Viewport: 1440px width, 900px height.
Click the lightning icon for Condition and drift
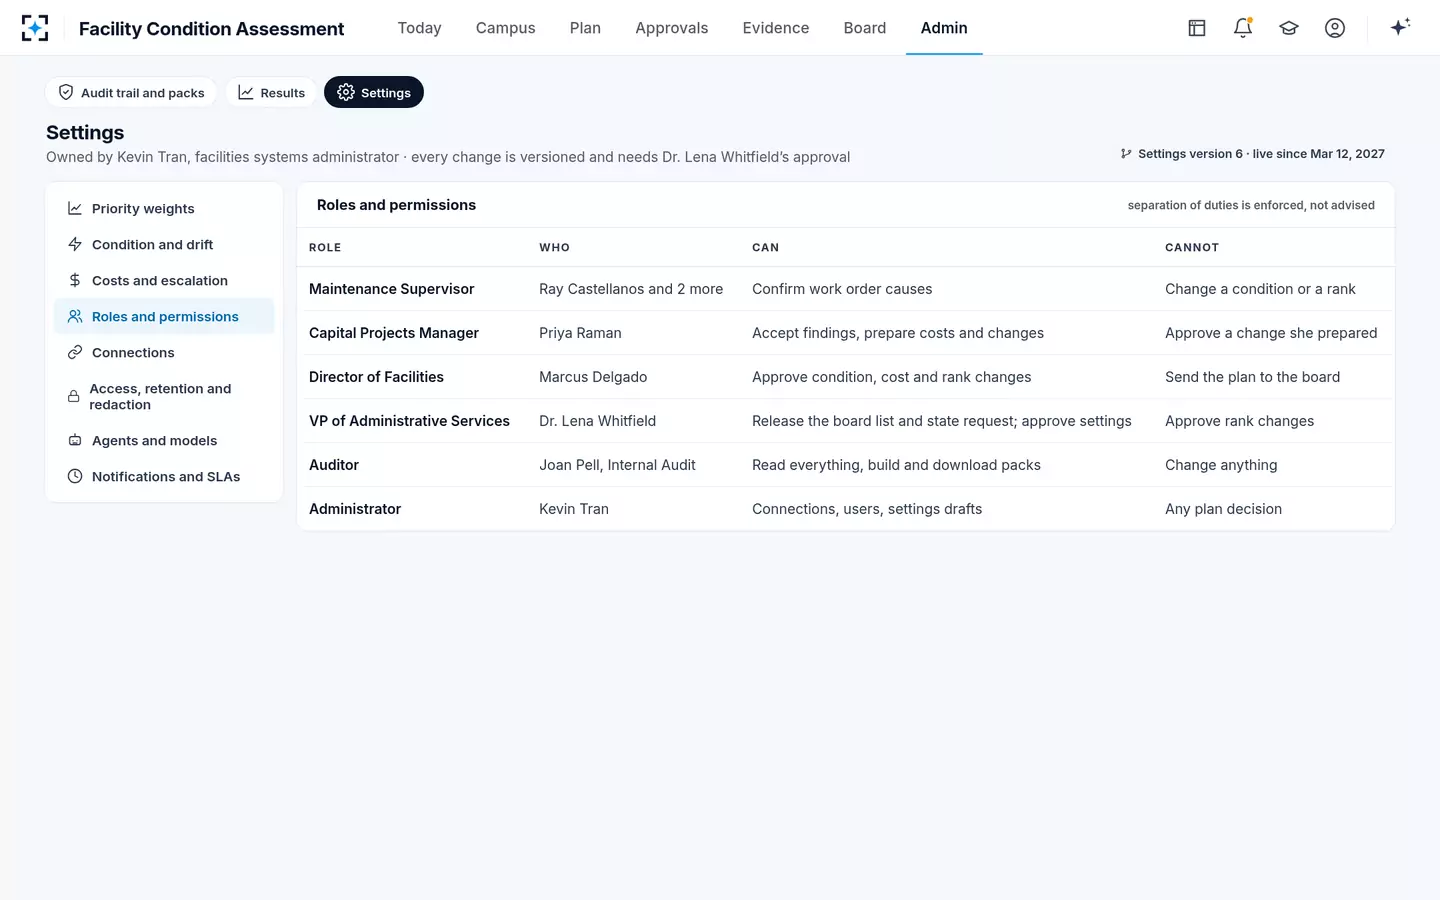tap(75, 244)
